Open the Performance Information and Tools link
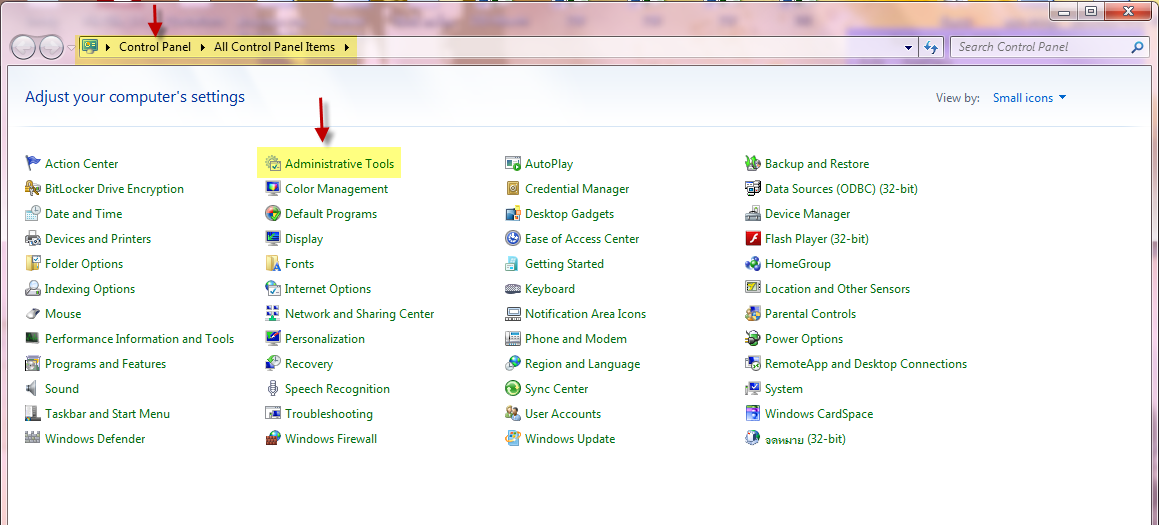This screenshot has width=1159, height=525. tap(140, 339)
